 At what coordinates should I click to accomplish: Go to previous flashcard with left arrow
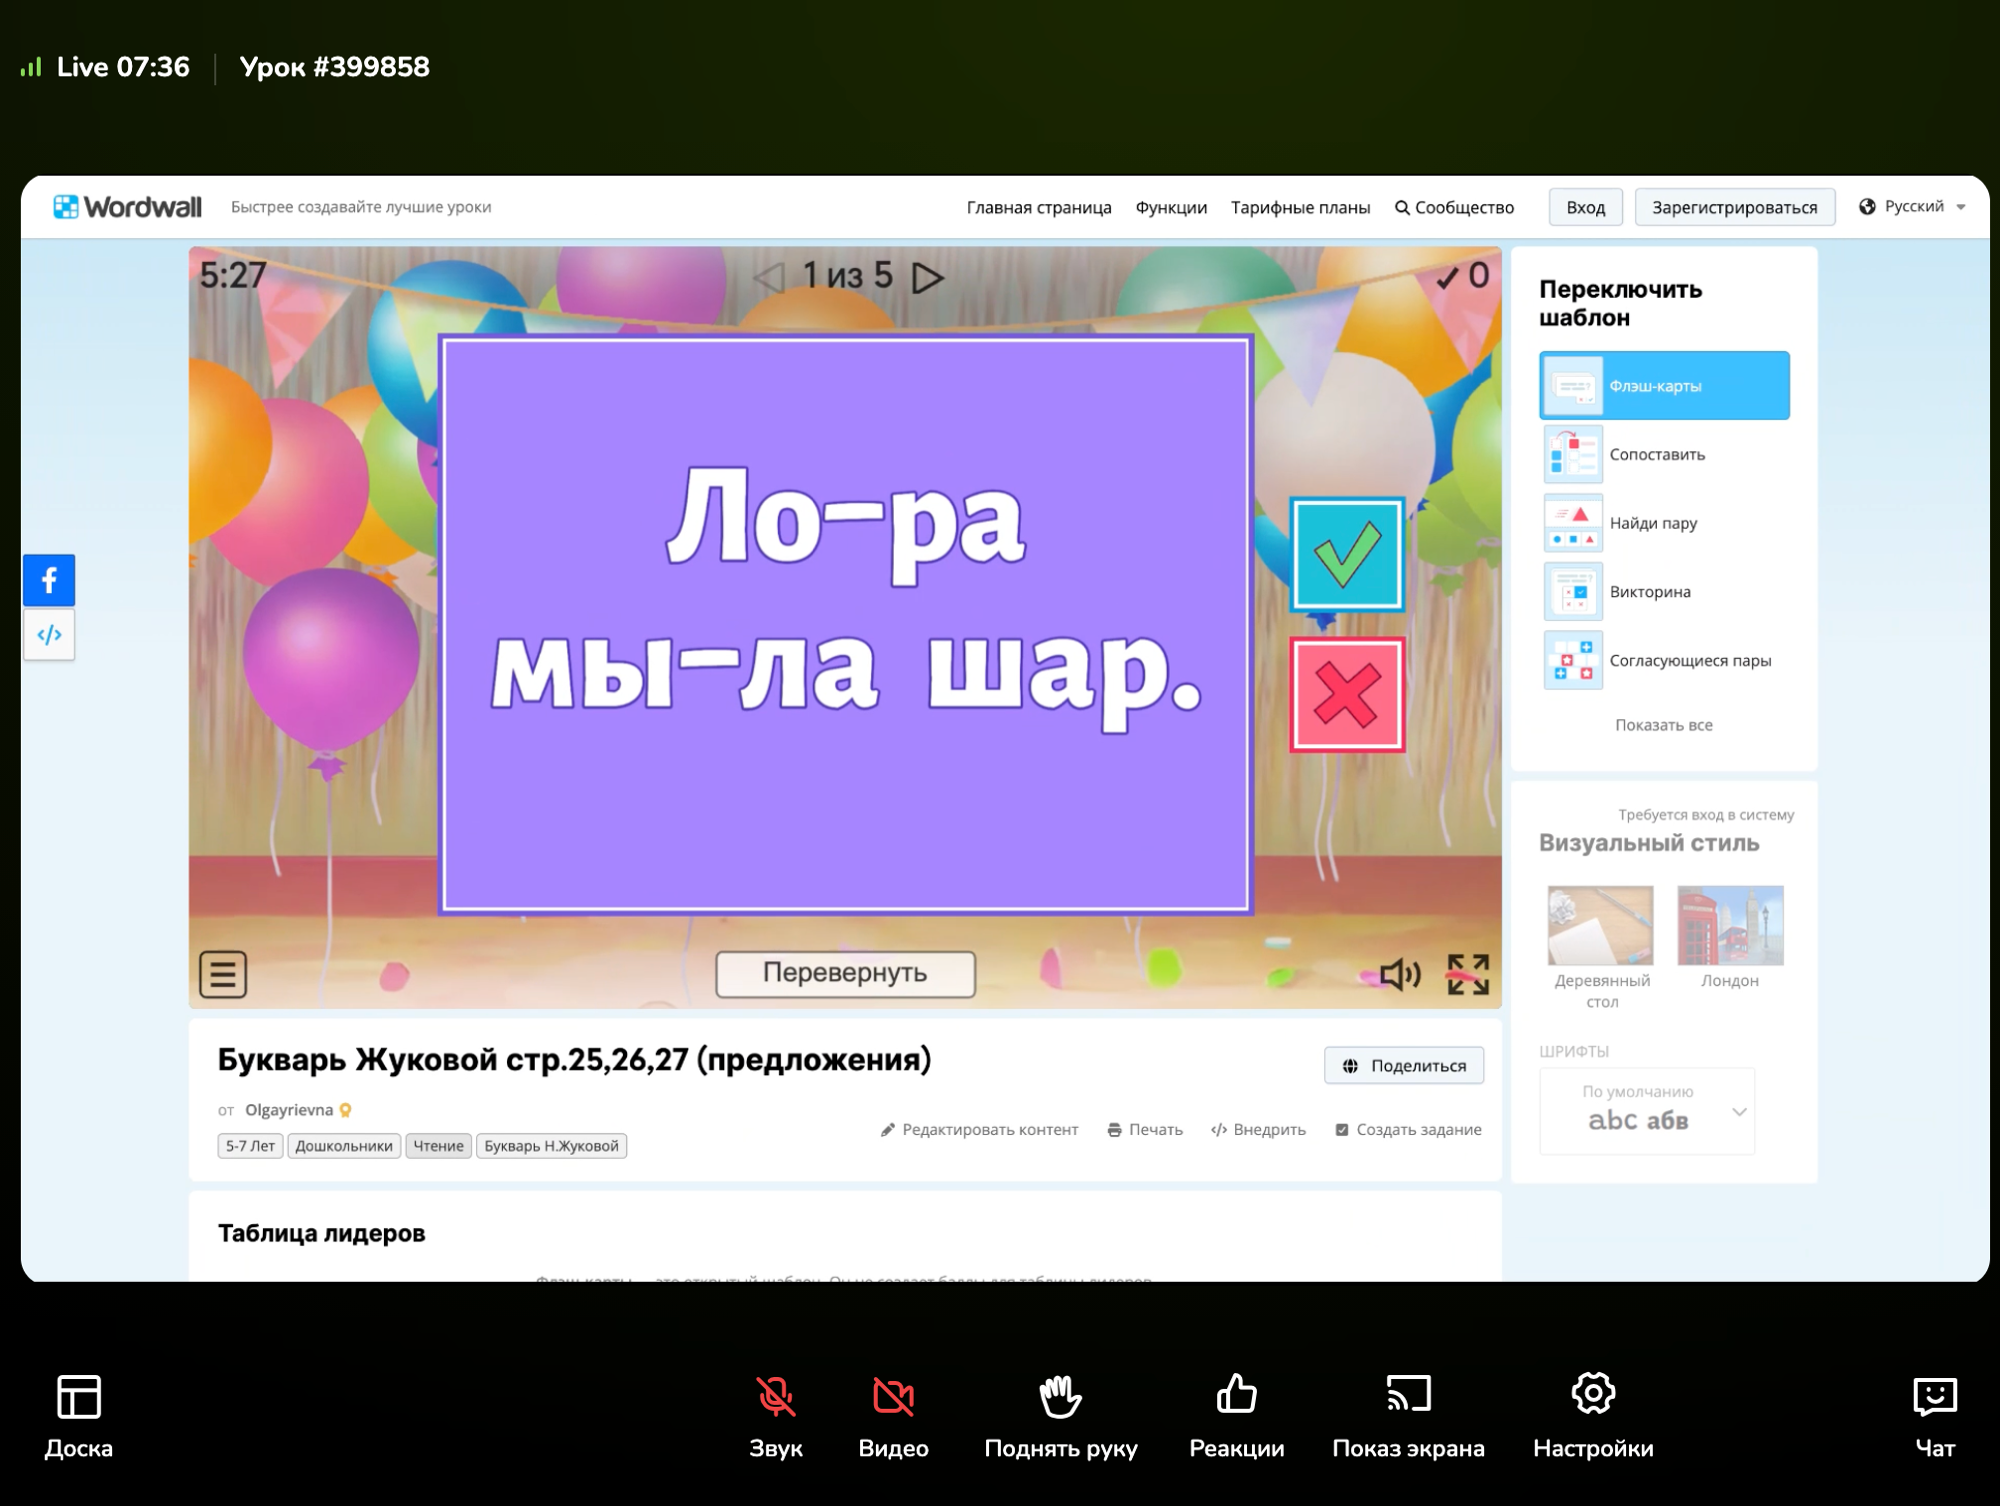tap(769, 277)
